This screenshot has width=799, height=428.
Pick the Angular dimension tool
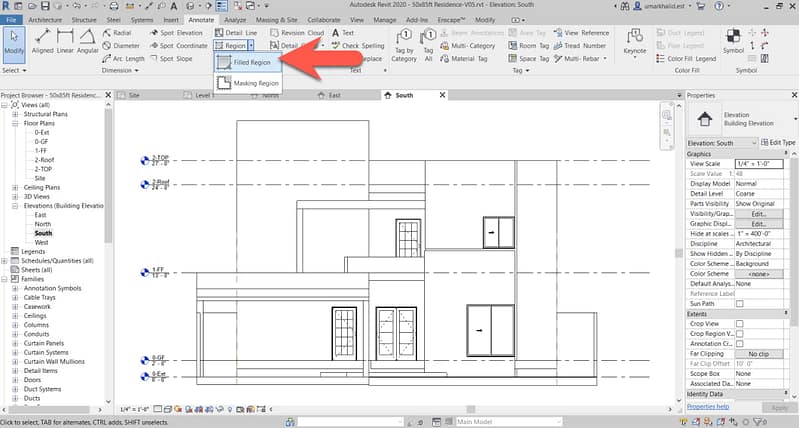(x=88, y=41)
